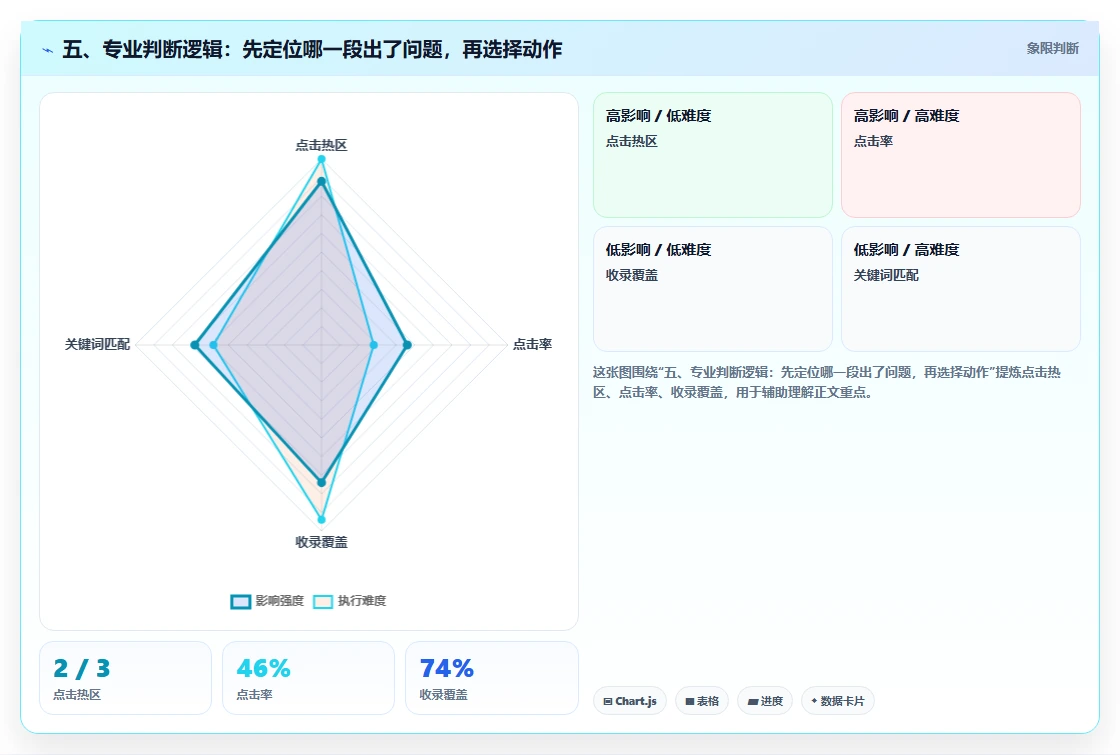The image size is (1120, 755).
Task: Click the Chart.js tag
Action: (x=630, y=701)
